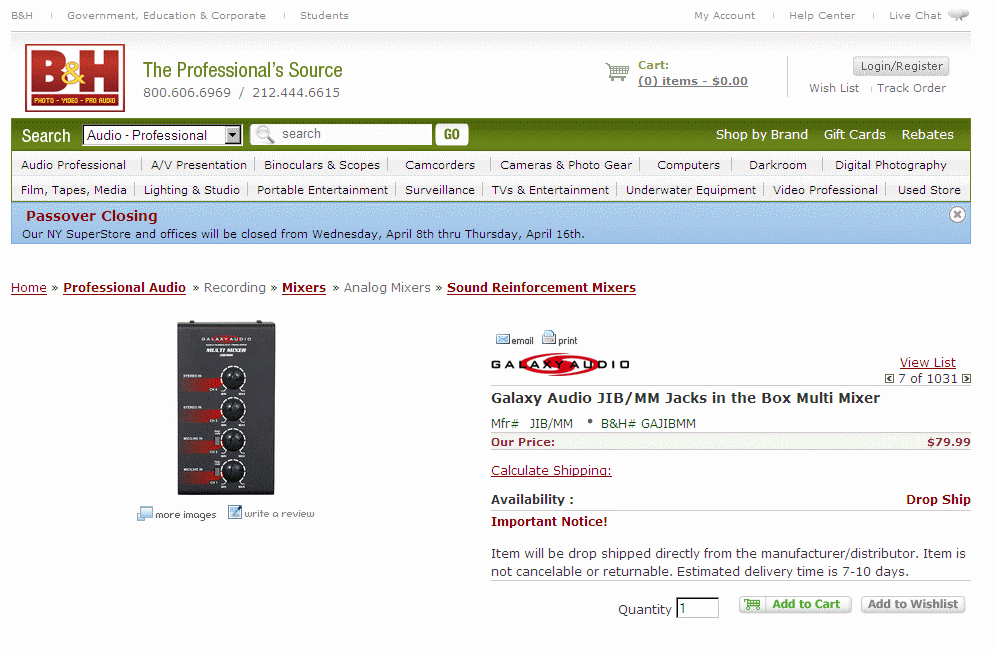Open Students link
The height and width of the screenshot is (650, 995).
[x=324, y=15]
